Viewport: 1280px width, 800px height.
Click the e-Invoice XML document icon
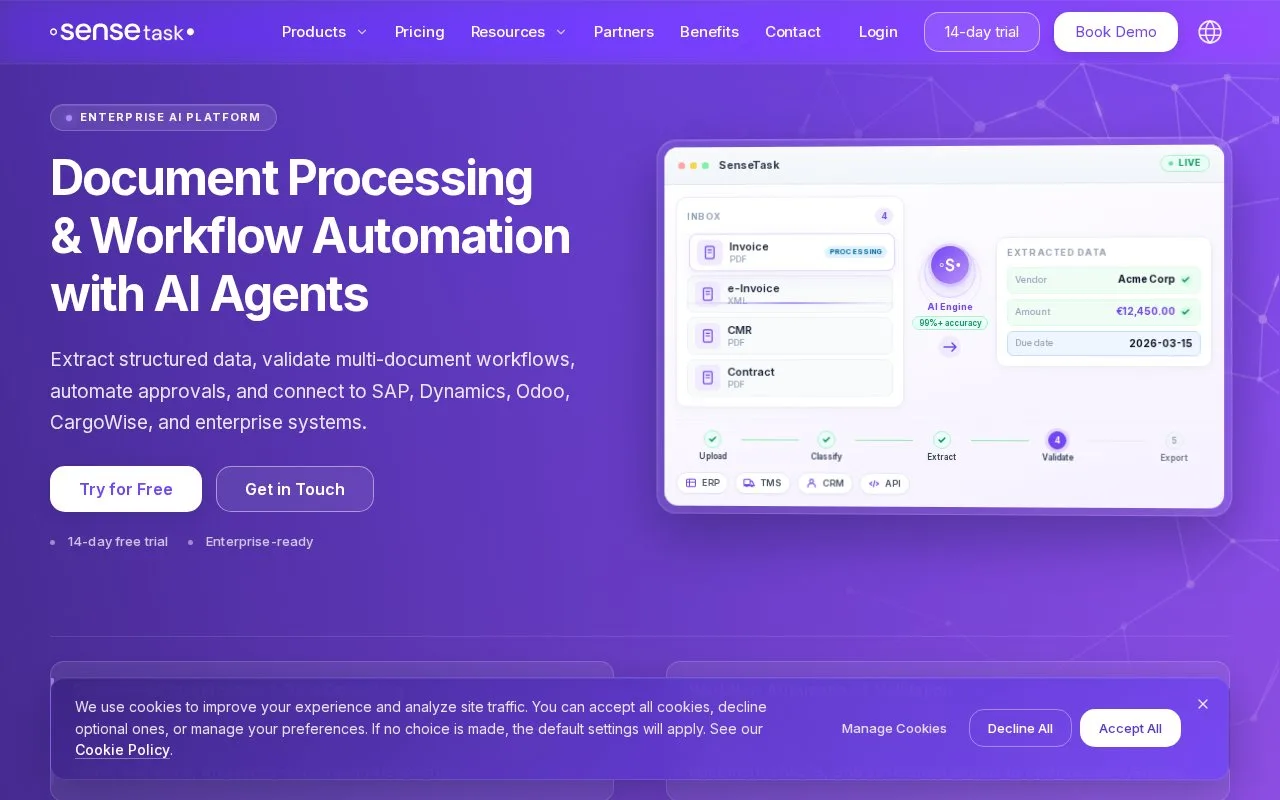tap(708, 294)
